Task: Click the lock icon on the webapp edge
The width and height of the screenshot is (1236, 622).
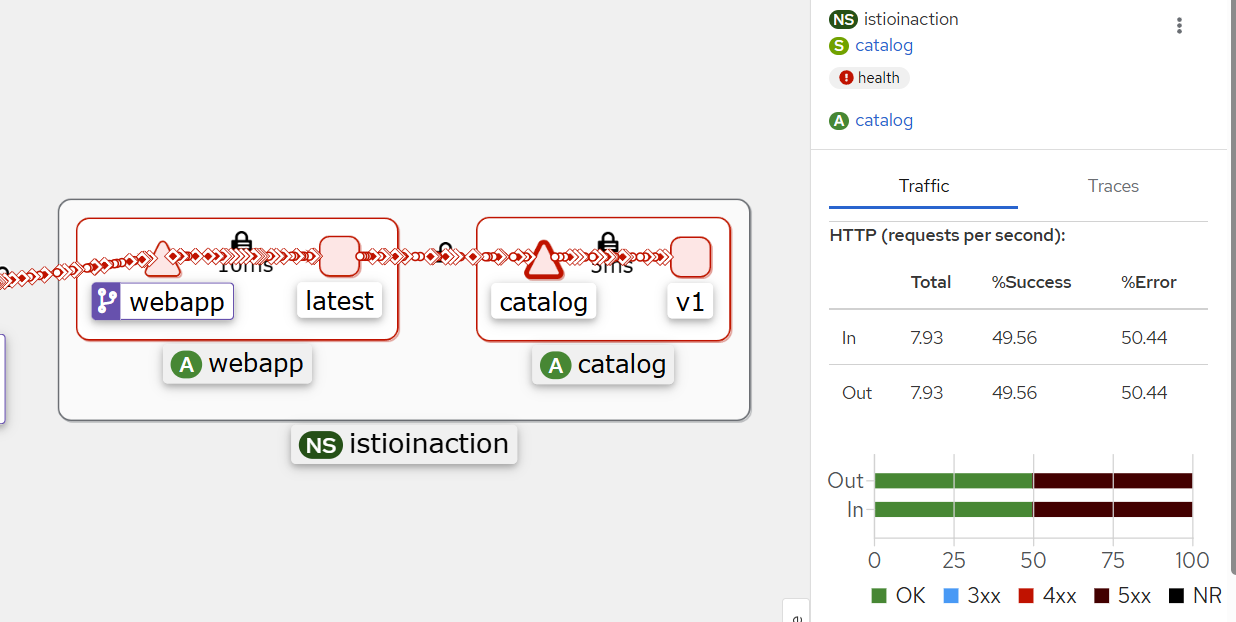Action: [241, 241]
